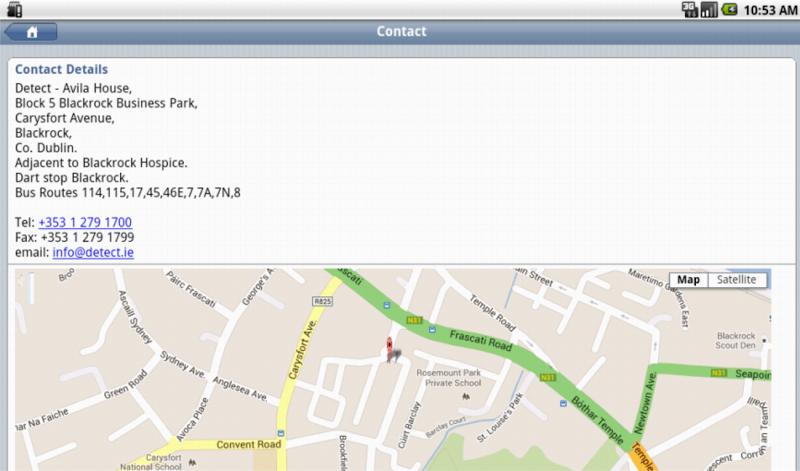Switch map to Satellite view

coord(736,280)
